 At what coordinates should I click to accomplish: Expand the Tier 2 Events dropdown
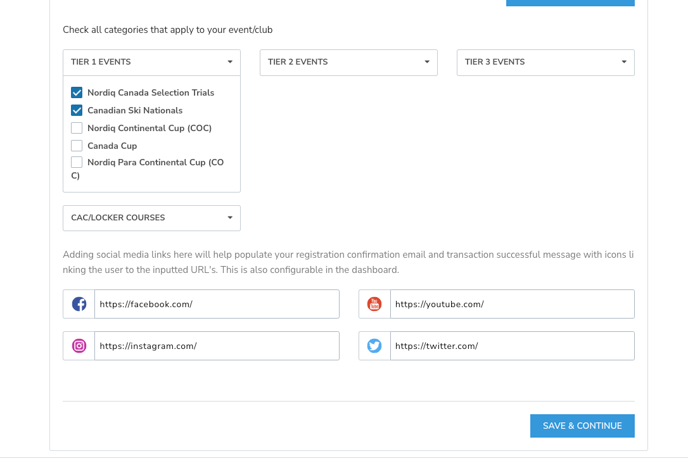point(348,62)
